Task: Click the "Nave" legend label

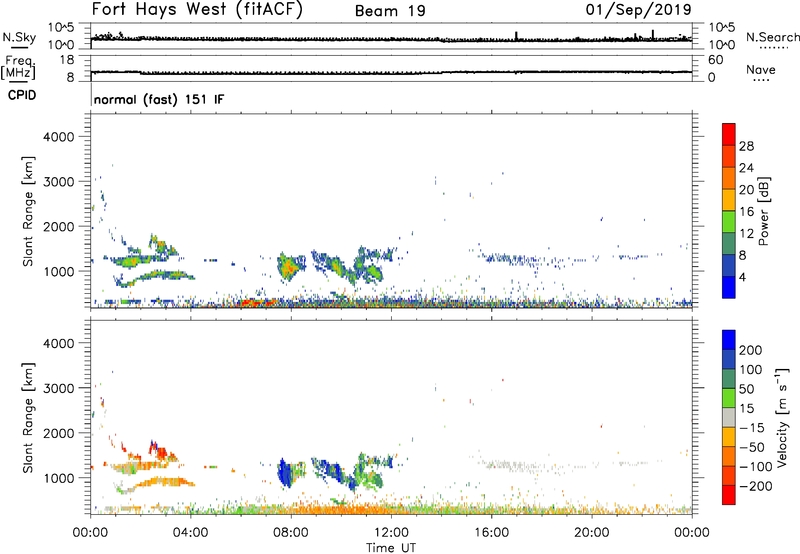Action: [761, 69]
